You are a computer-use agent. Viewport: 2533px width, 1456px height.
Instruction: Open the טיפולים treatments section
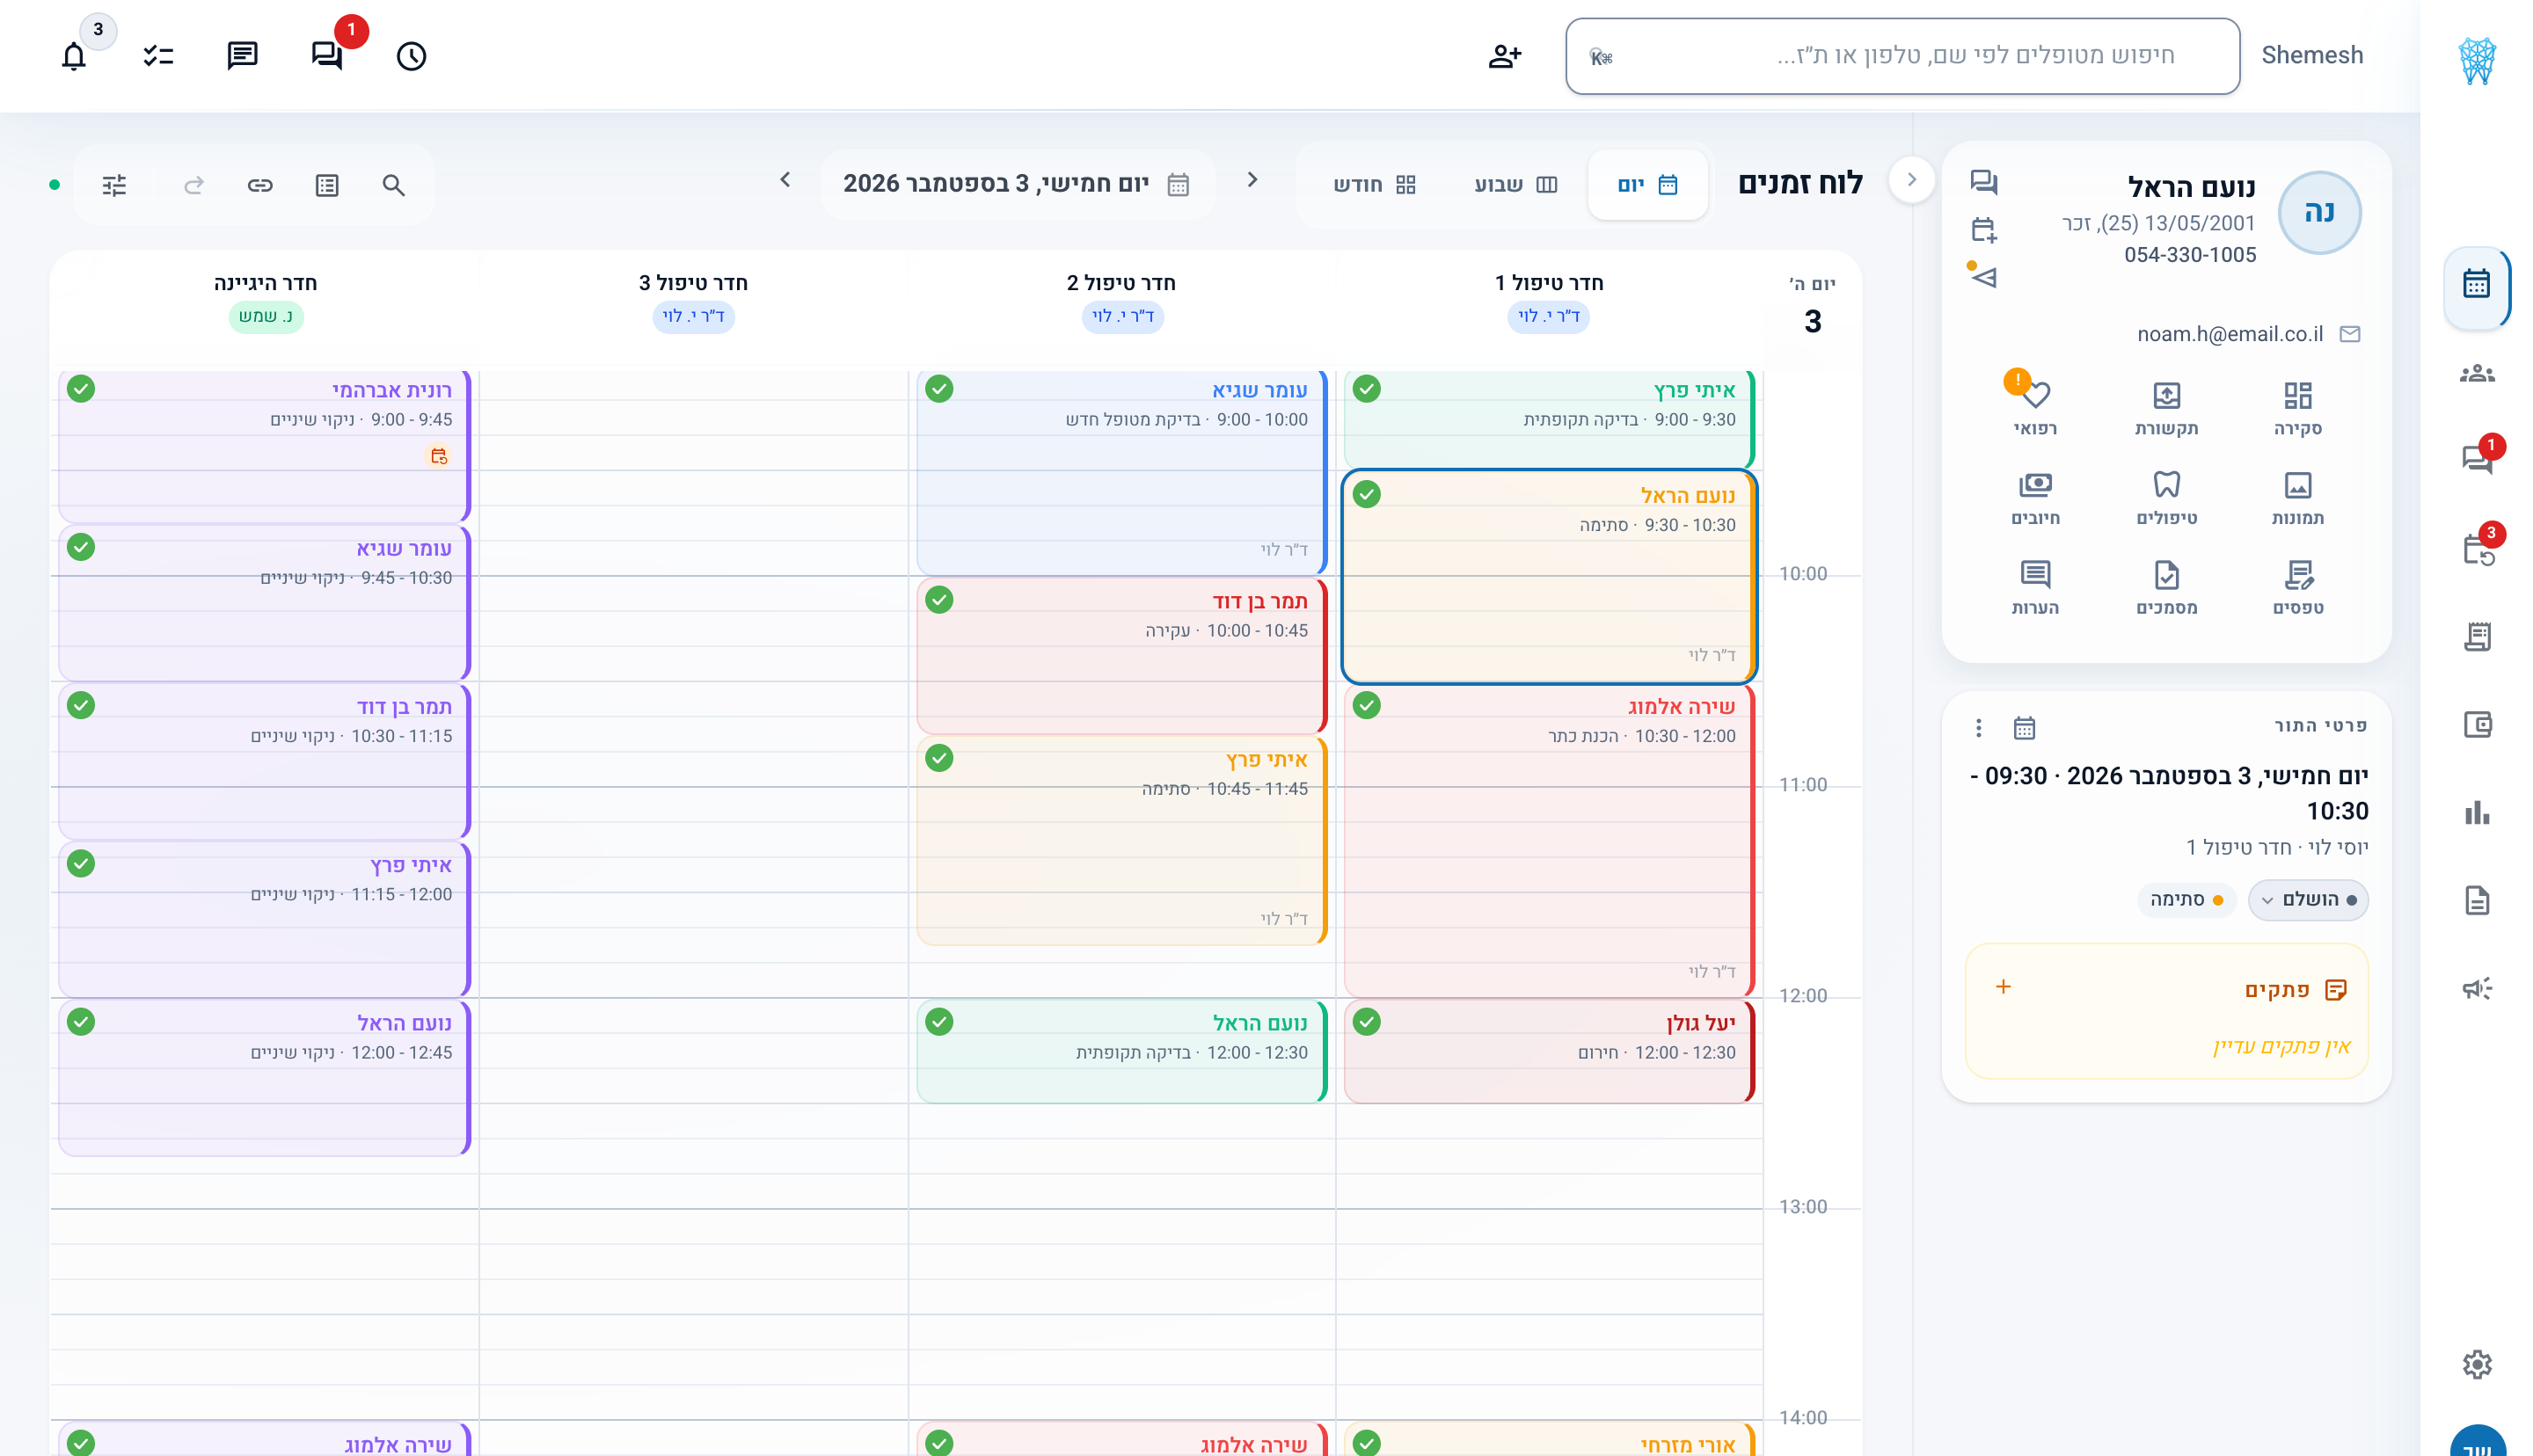2166,498
